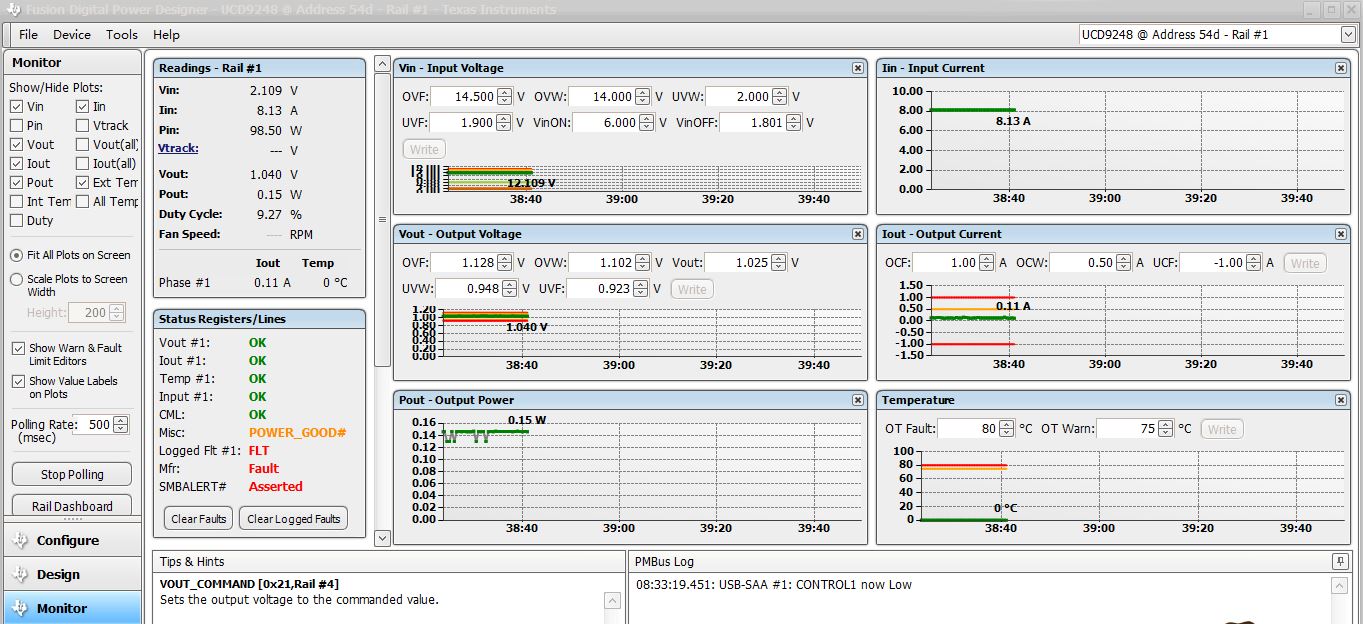Click the Stop Polling button
Image resolution: width=1363 pixels, height=624 pixels.
click(72, 474)
